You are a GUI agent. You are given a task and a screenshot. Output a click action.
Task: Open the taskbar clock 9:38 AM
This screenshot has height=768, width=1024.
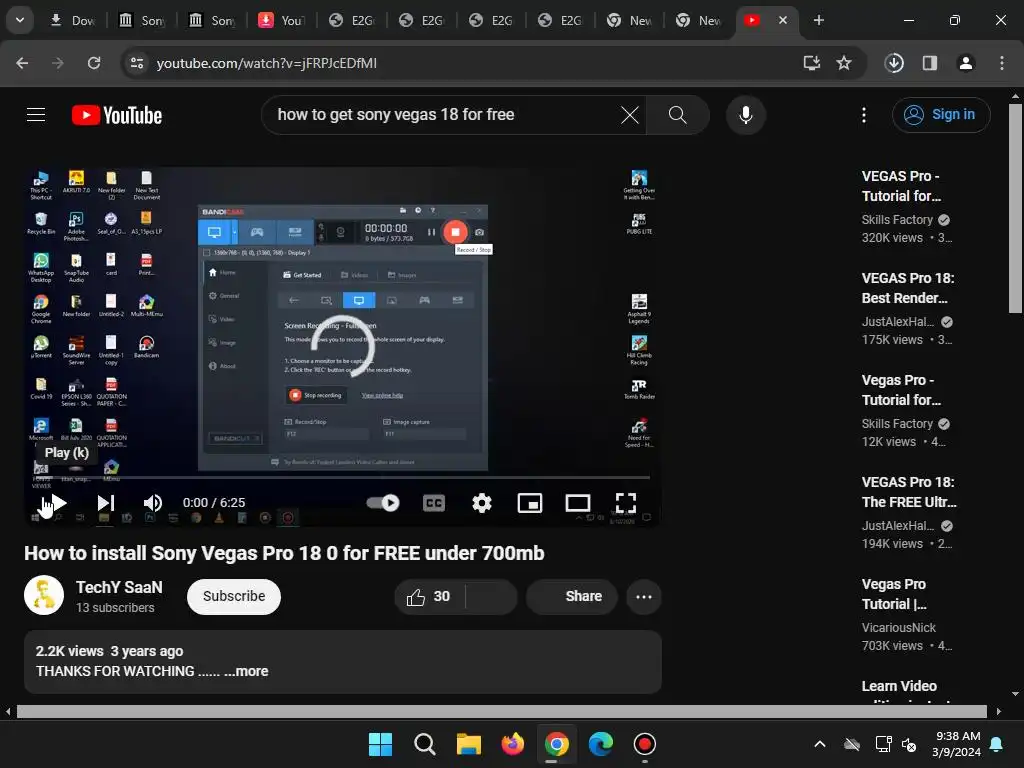[957, 744]
